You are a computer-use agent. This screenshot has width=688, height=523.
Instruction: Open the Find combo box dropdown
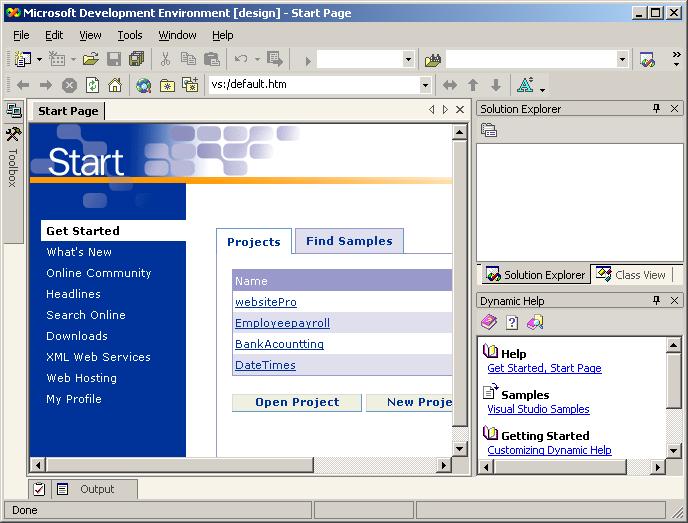pos(622,59)
